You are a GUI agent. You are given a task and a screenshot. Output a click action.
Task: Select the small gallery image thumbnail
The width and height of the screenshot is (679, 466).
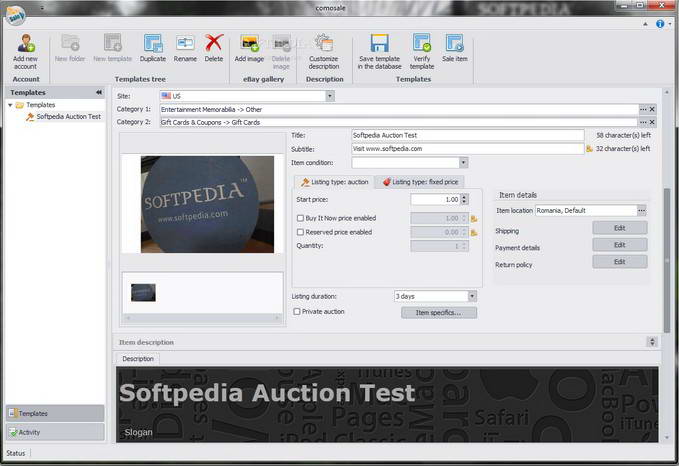143,293
